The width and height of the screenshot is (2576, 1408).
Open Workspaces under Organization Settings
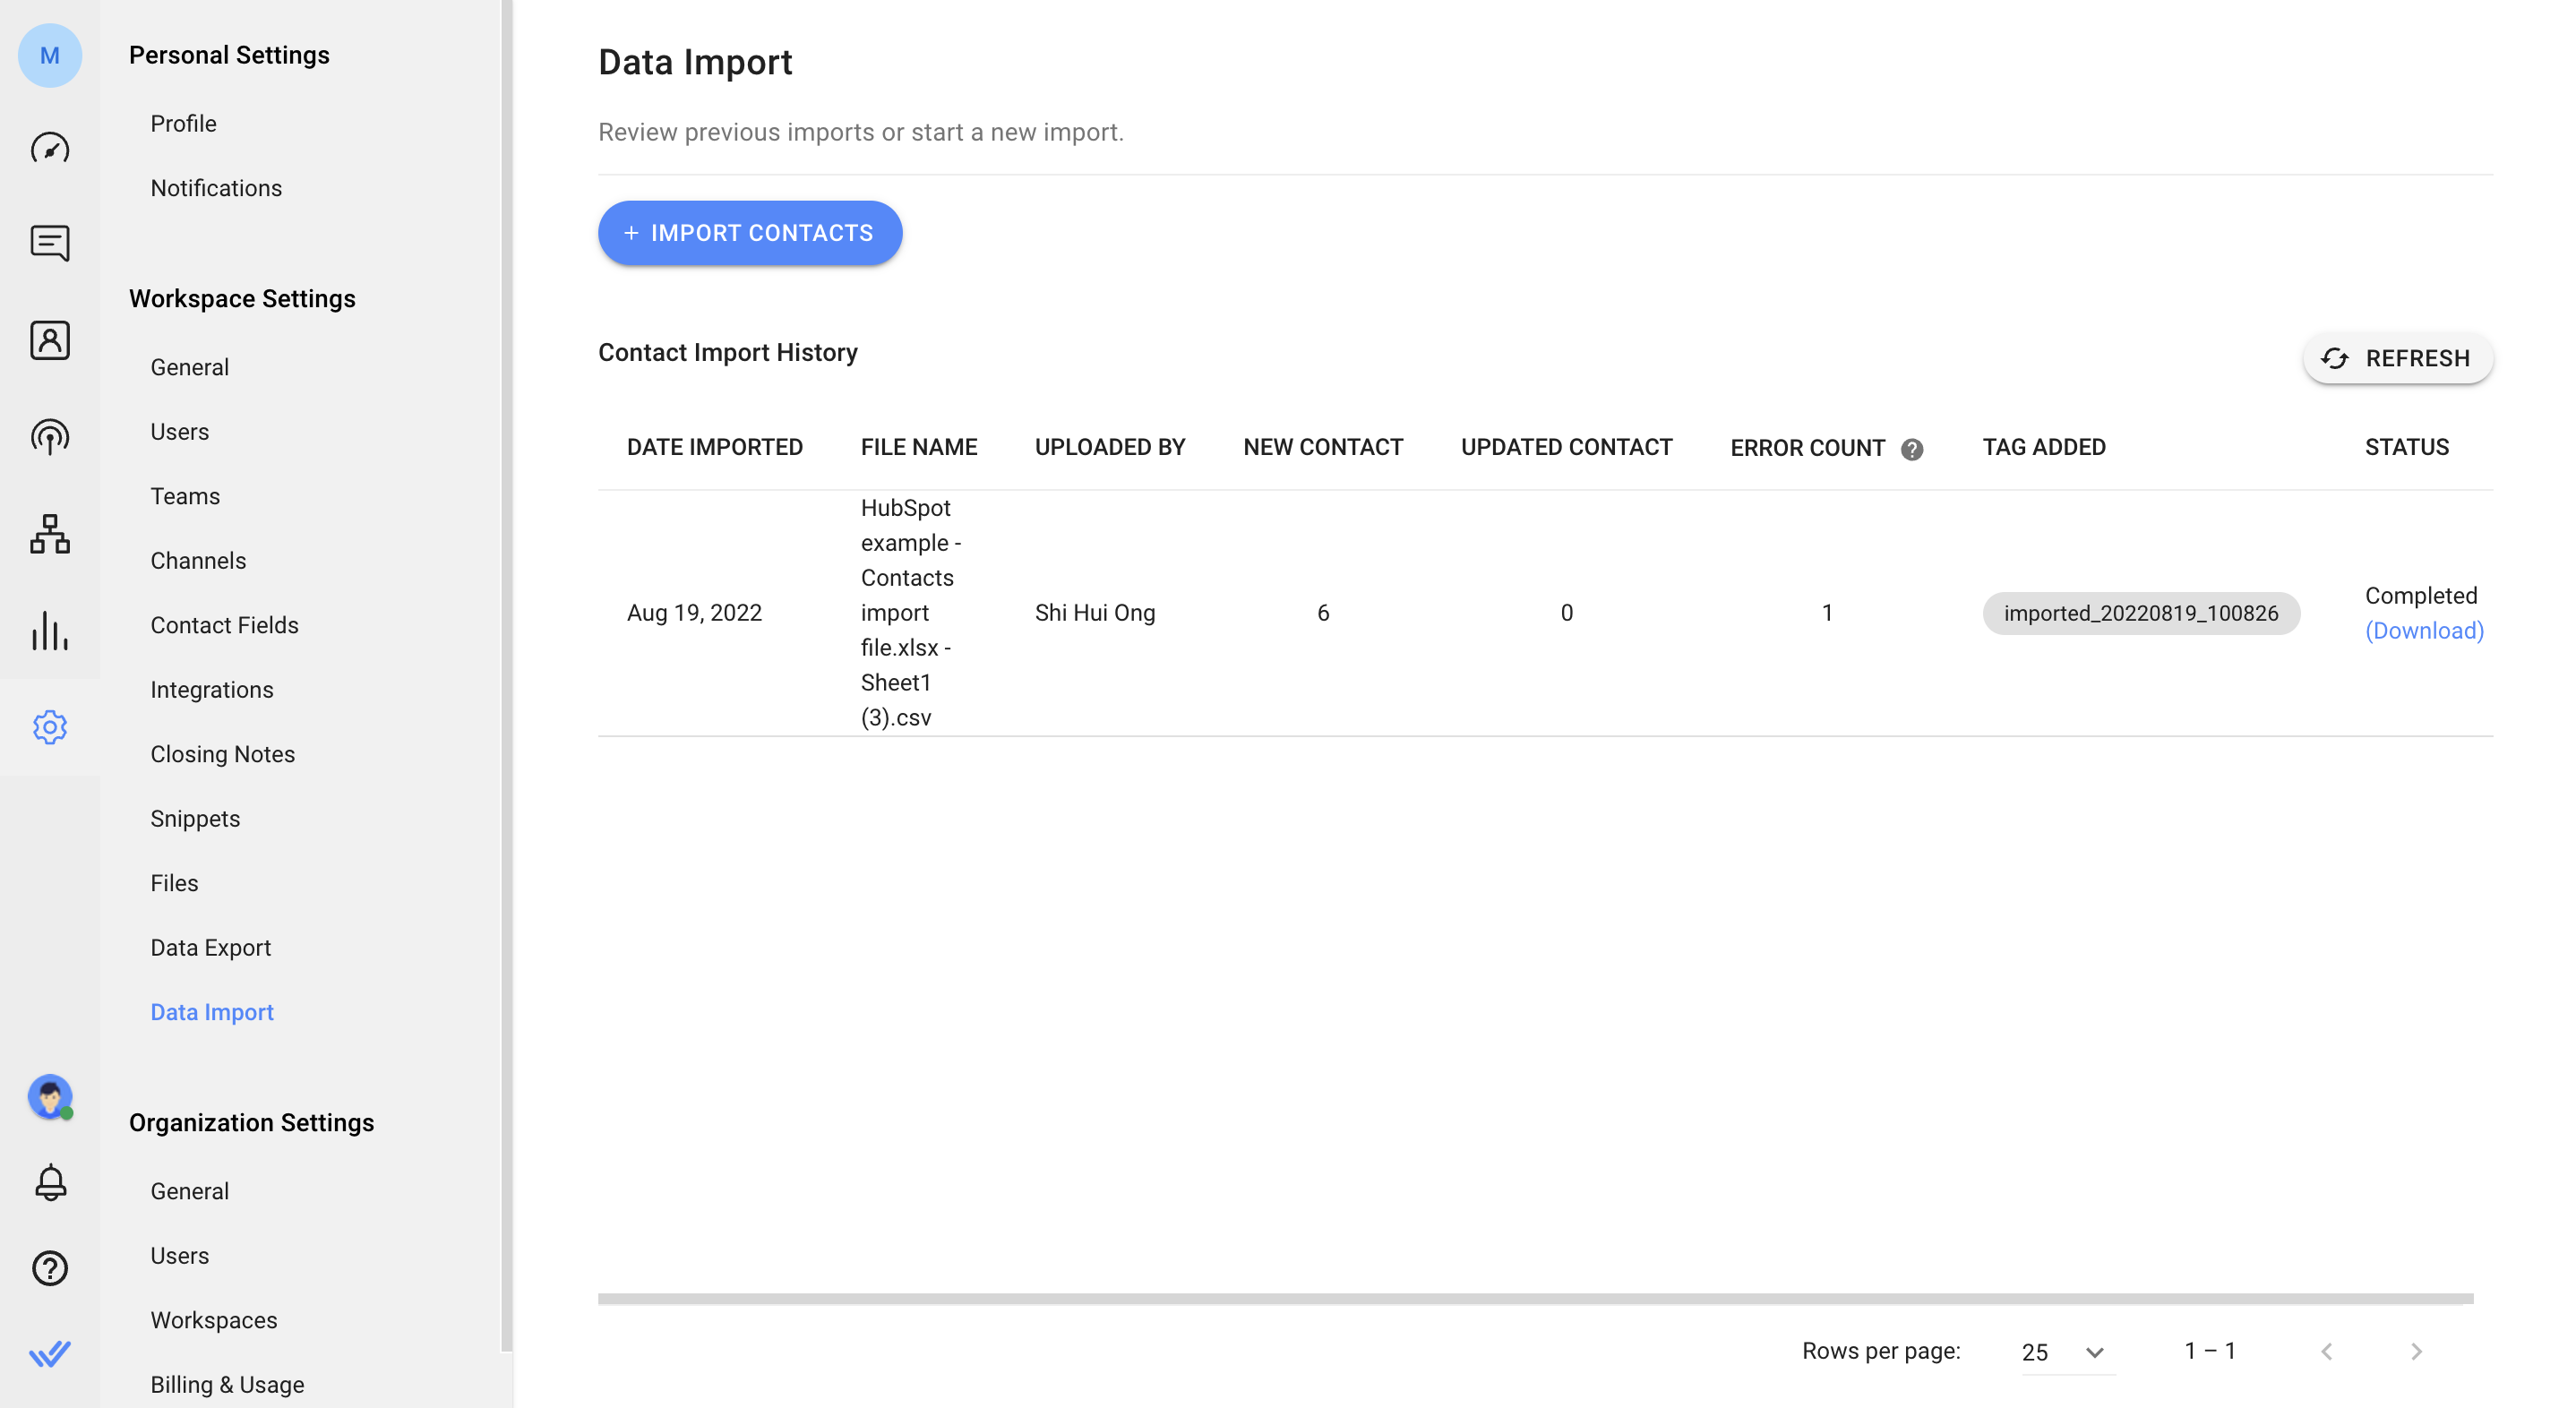click(213, 1319)
